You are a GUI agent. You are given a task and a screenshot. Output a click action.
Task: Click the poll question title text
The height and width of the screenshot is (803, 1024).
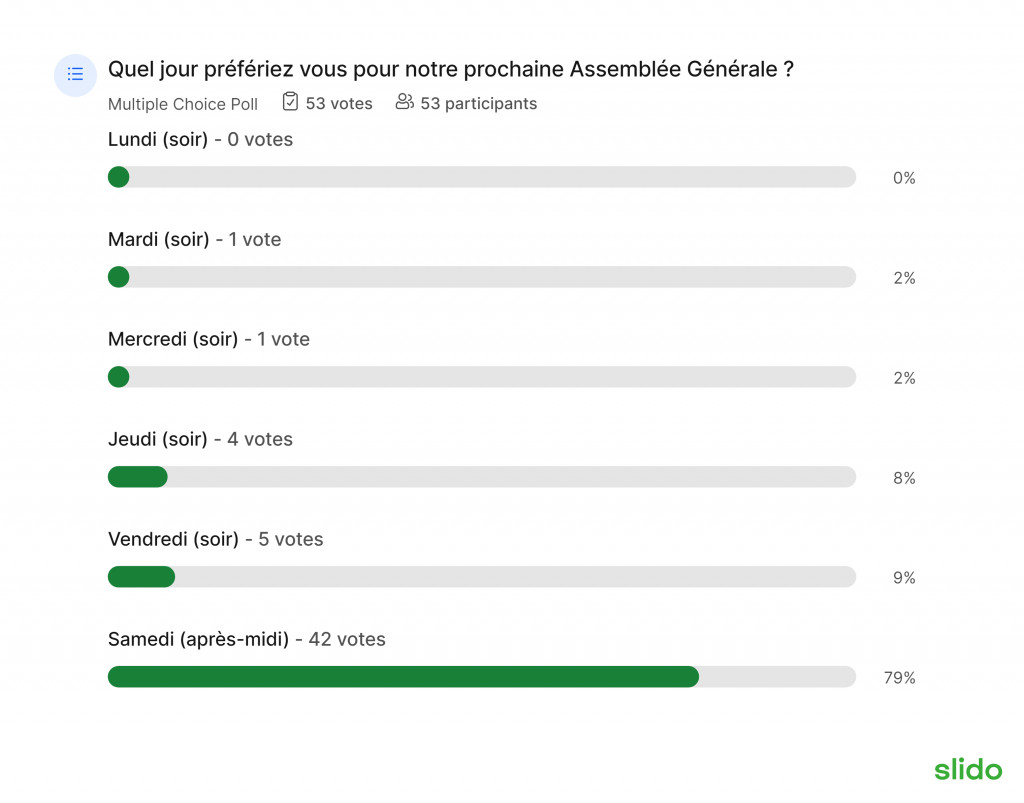(x=451, y=69)
